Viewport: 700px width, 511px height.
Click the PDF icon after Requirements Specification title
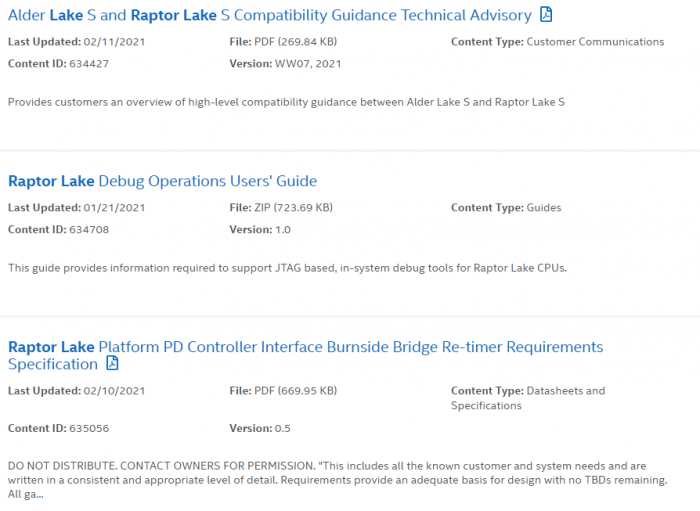(112, 364)
